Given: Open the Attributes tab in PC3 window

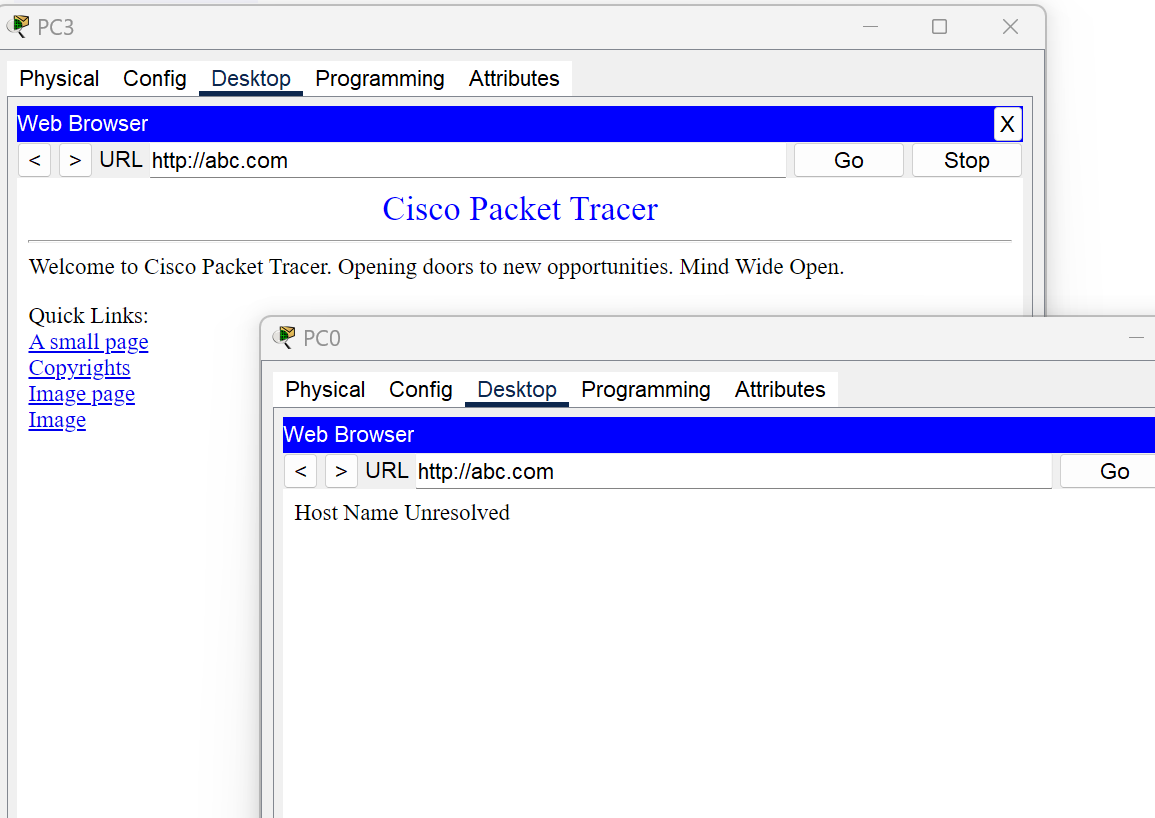Looking at the screenshot, I should tap(514, 78).
